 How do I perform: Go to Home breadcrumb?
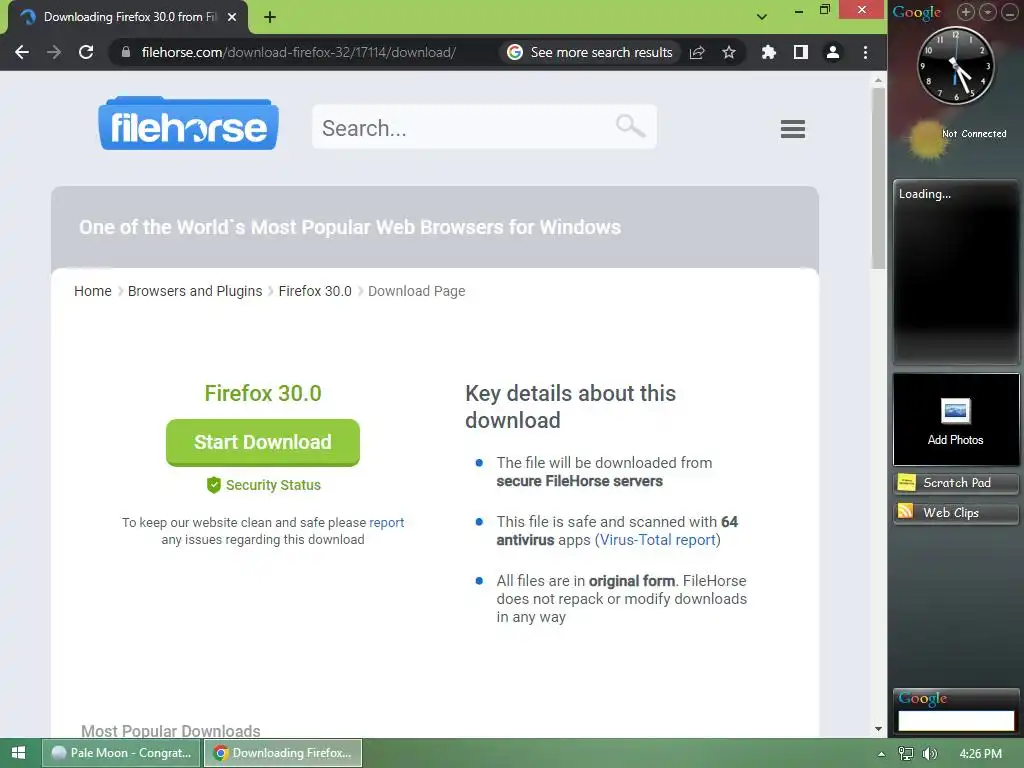(x=93, y=291)
